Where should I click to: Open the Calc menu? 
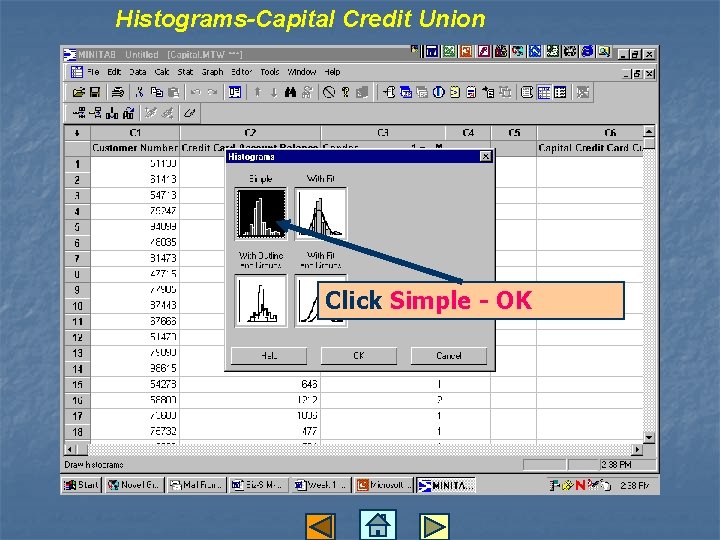(x=162, y=72)
